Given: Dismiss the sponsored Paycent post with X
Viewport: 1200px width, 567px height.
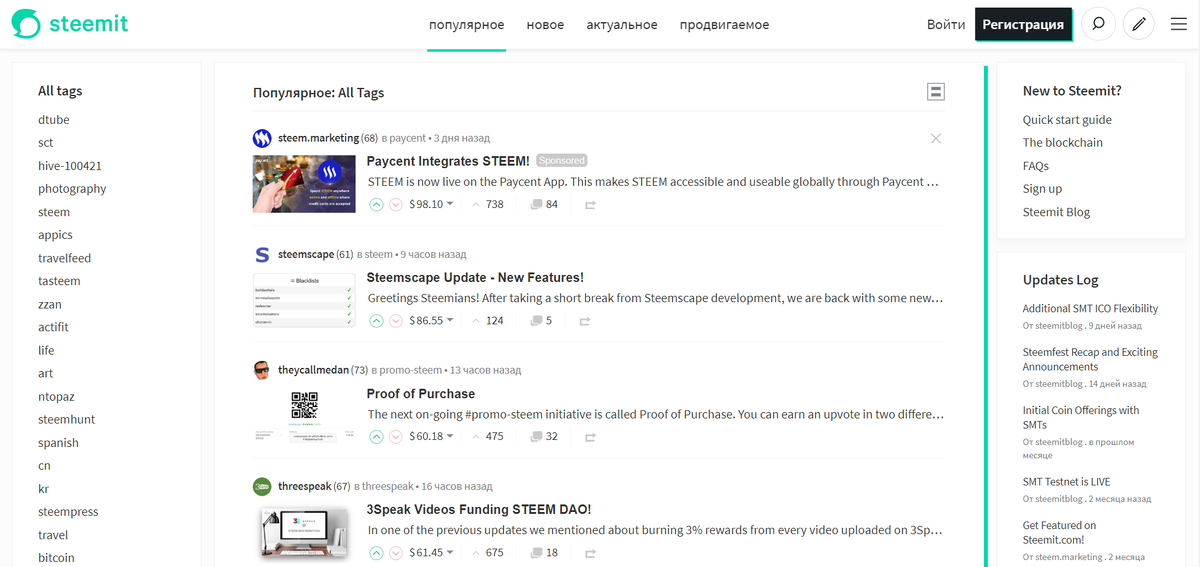Looking at the screenshot, I should 936,138.
